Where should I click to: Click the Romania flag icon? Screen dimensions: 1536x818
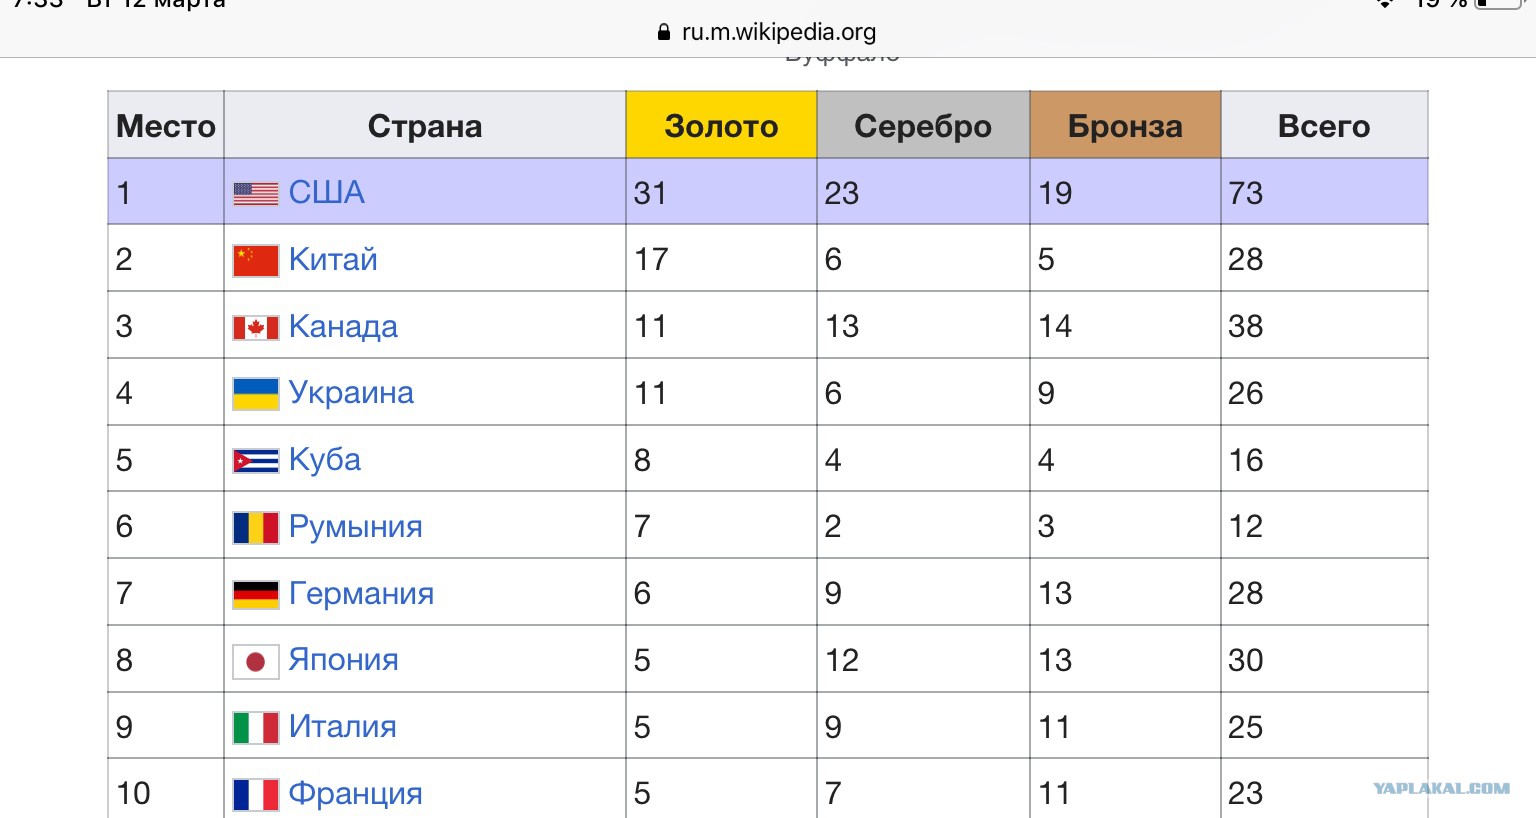(x=256, y=527)
